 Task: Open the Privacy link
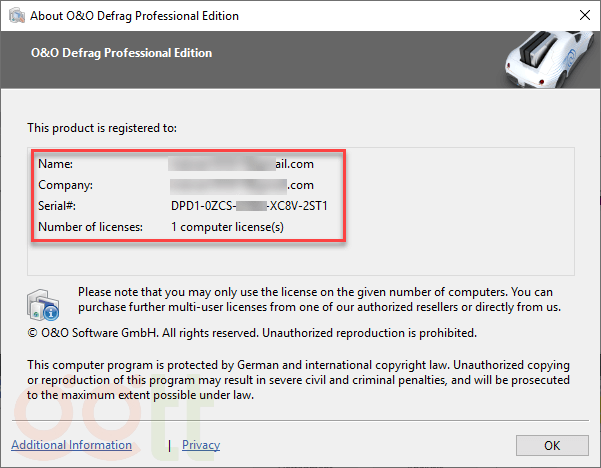[201, 445]
